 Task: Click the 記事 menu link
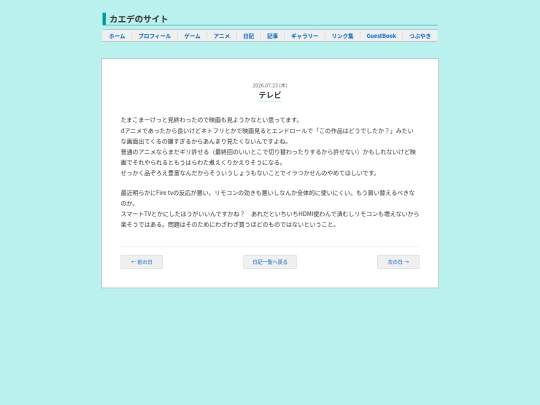[x=272, y=36]
